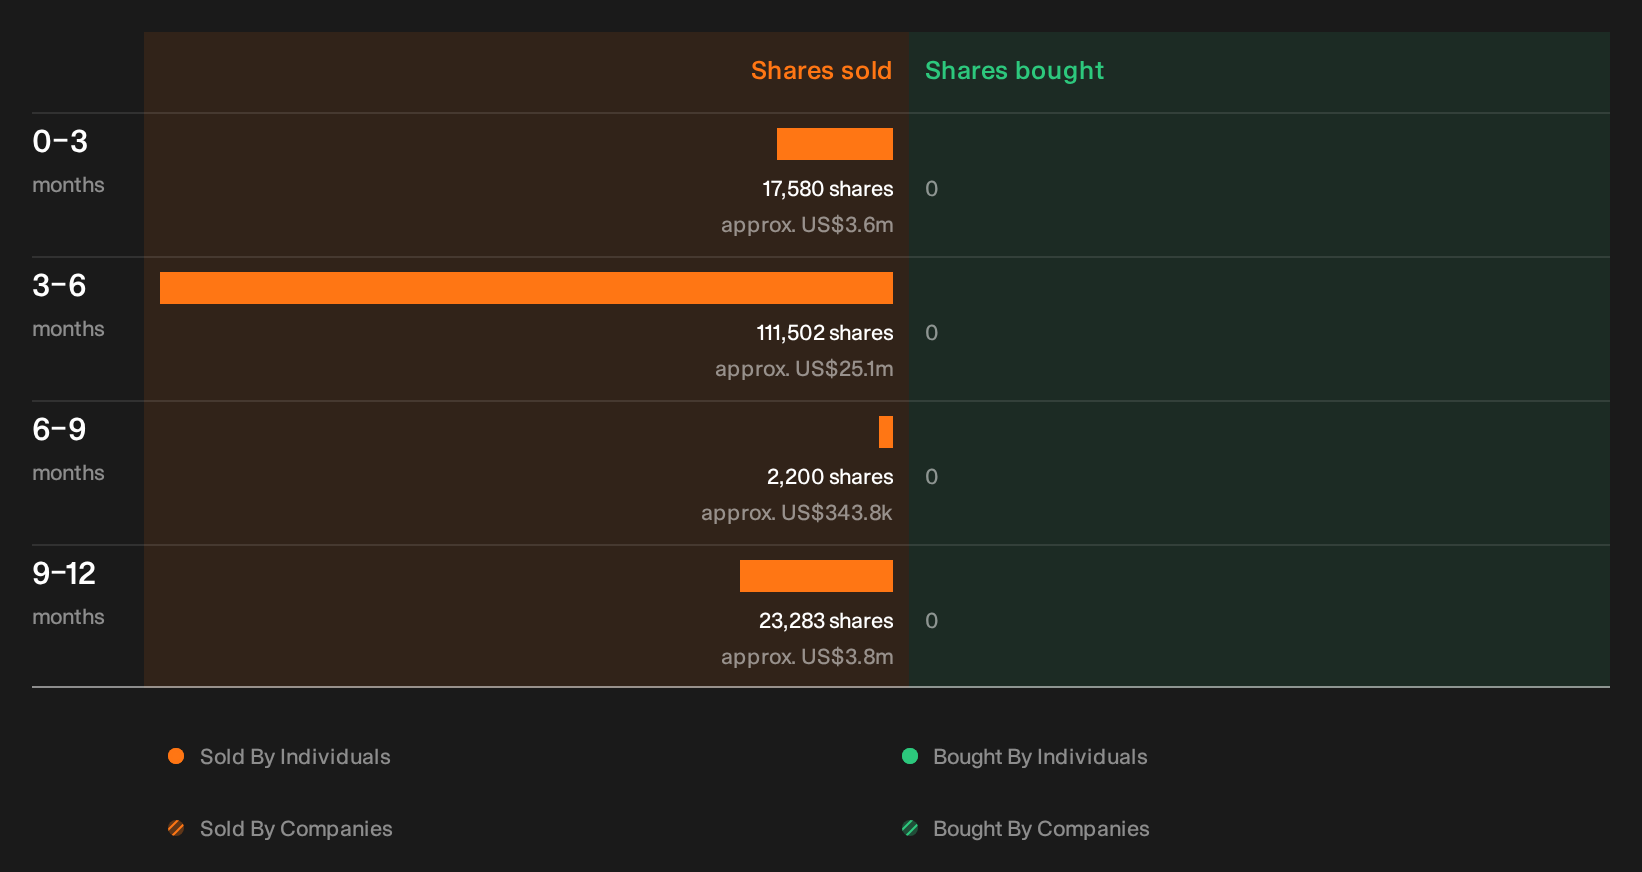Click the approx. US$343.8k amount

point(797,513)
